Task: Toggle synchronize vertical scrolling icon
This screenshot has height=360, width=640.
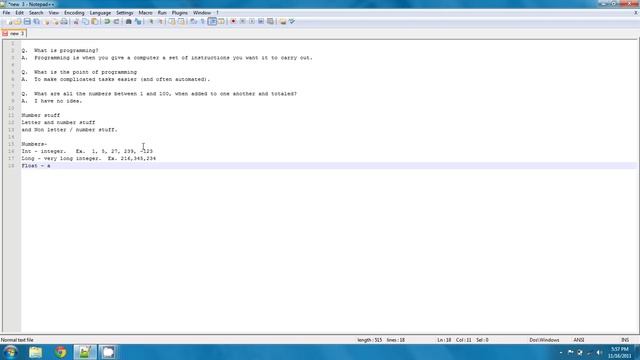Action: click(172, 21)
